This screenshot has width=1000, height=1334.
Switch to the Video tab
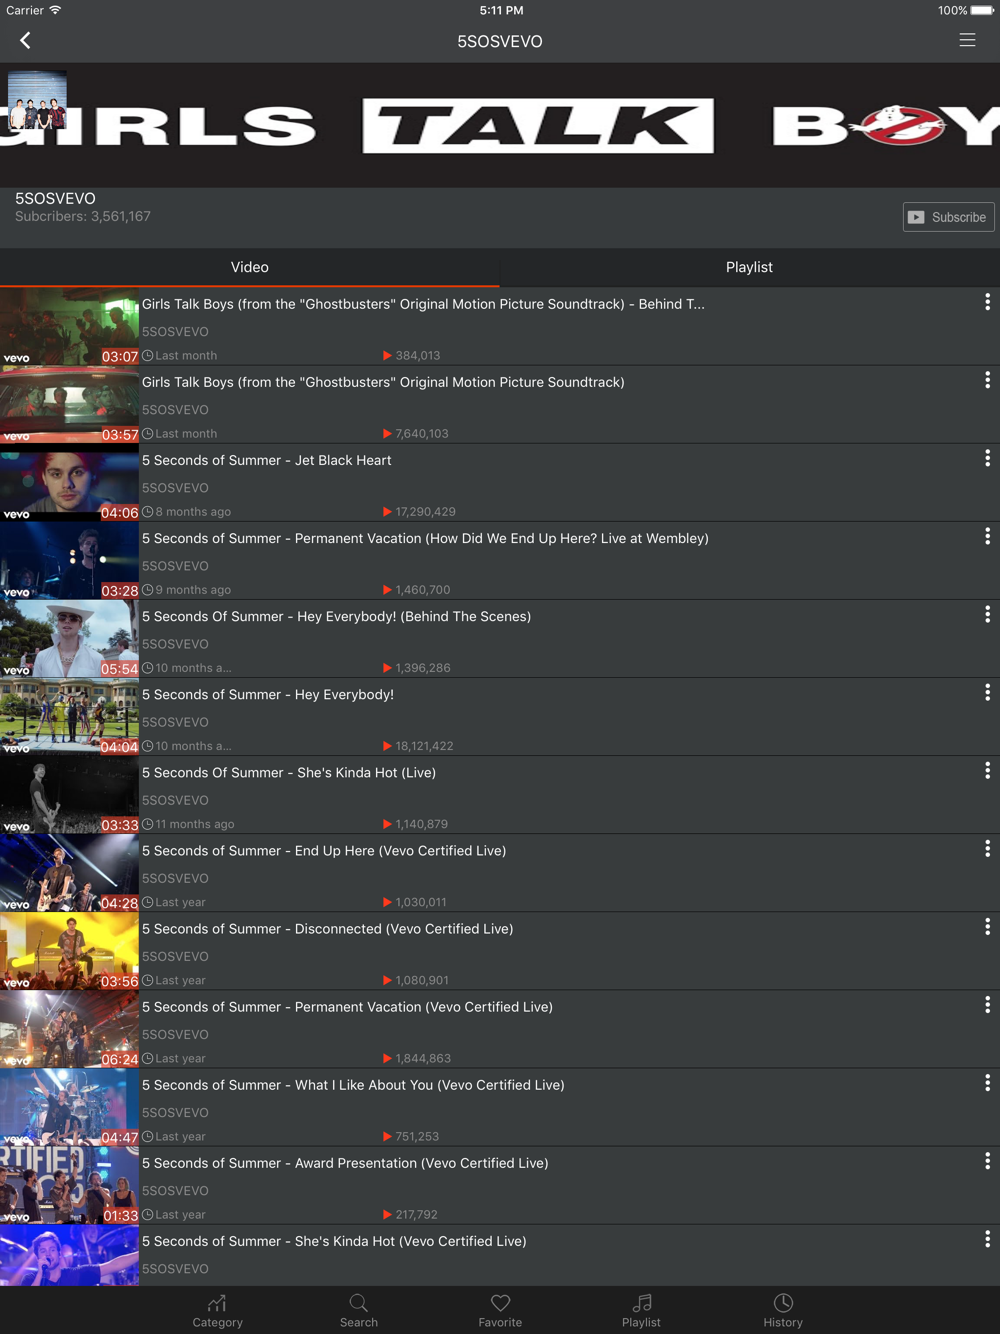click(250, 267)
